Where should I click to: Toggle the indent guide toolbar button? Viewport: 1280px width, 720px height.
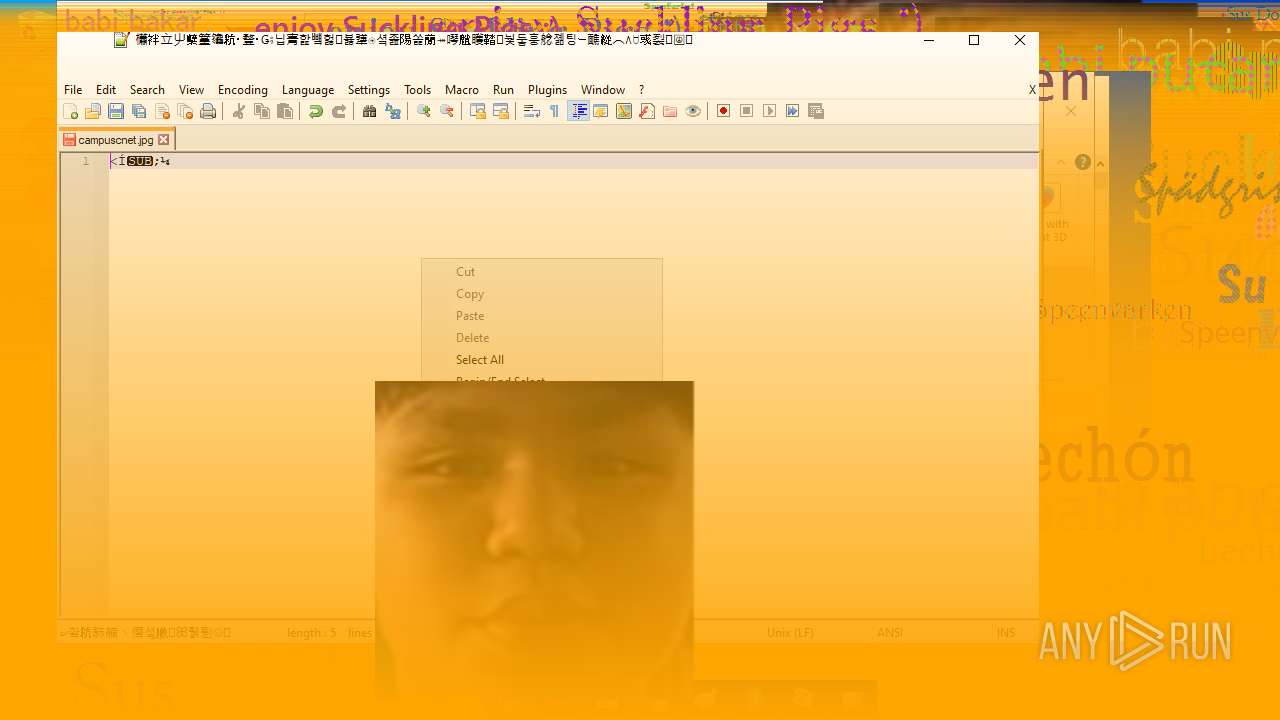click(x=578, y=111)
